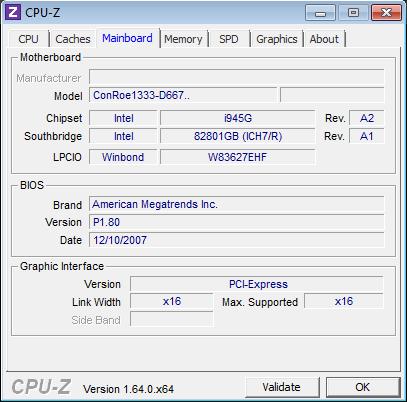Click the empty Manufacturer field
The width and height of the screenshot is (407, 402).
click(x=237, y=77)
